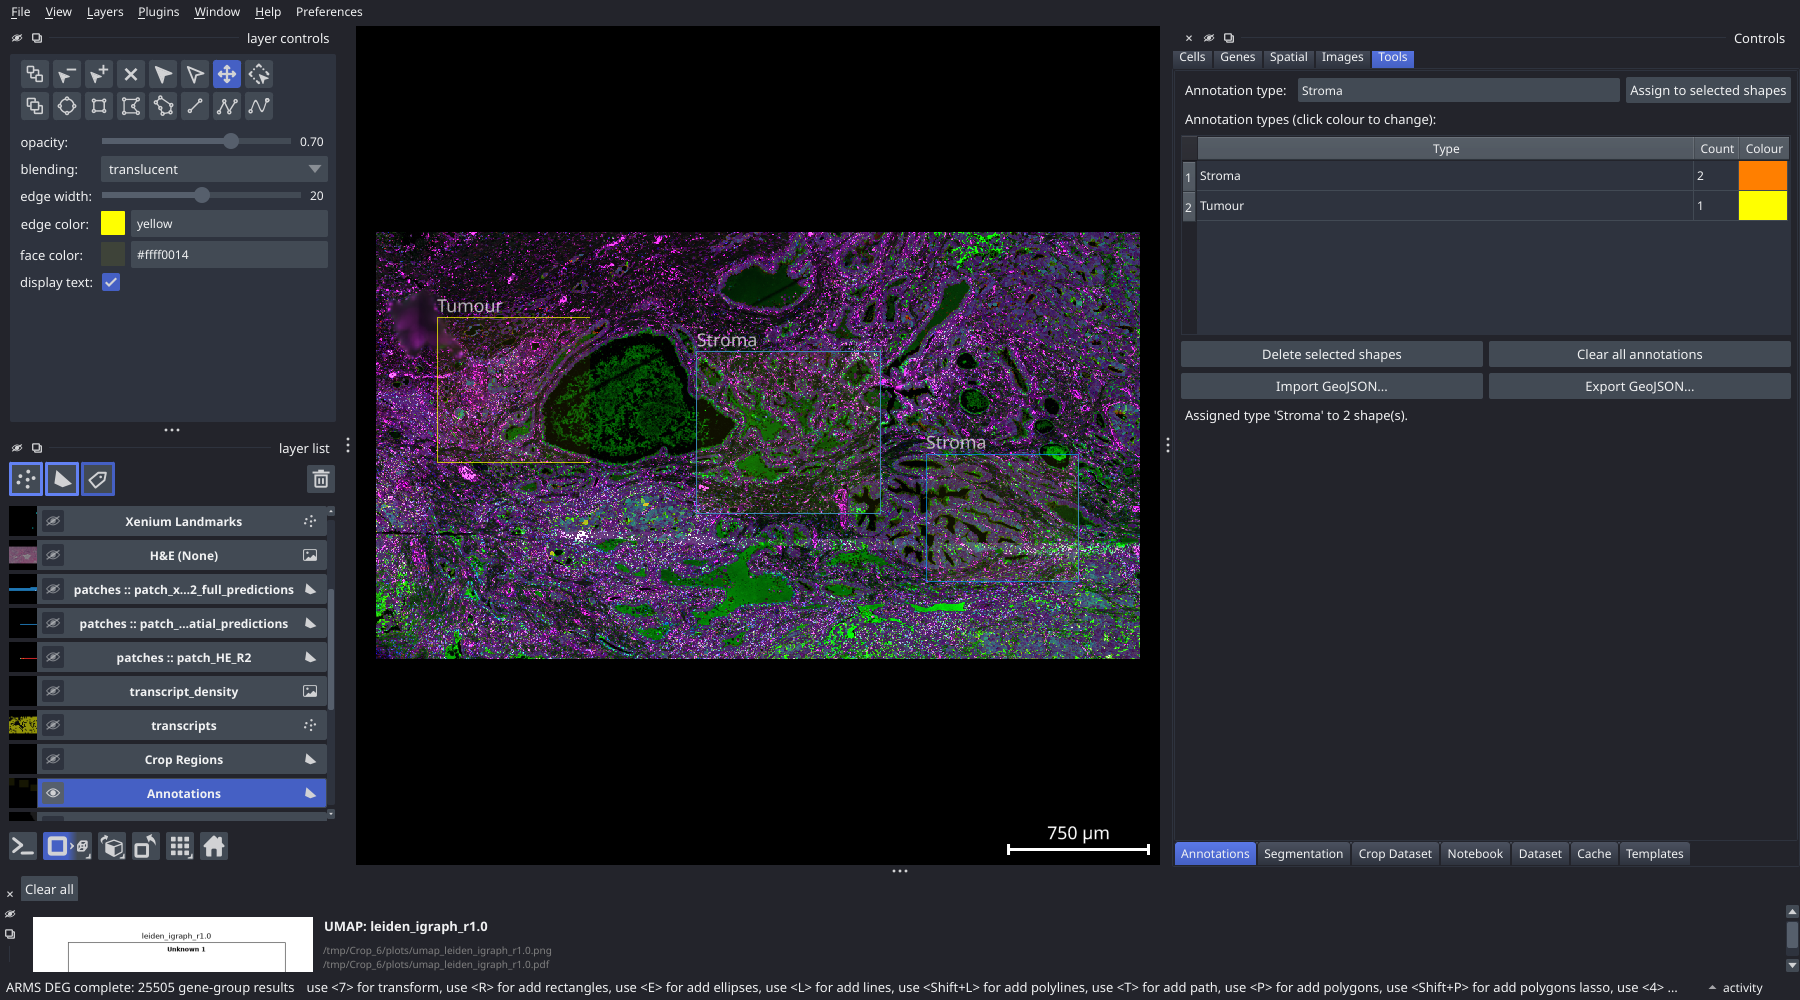Image resolution: width=1800 pixels, height=1000 pixels.
Task: Click Change axes order cube icon
Action: 113,847
